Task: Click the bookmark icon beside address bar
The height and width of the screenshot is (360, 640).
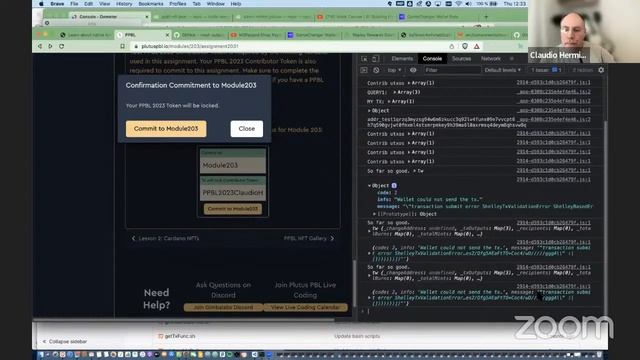Action: pos(122,47)
